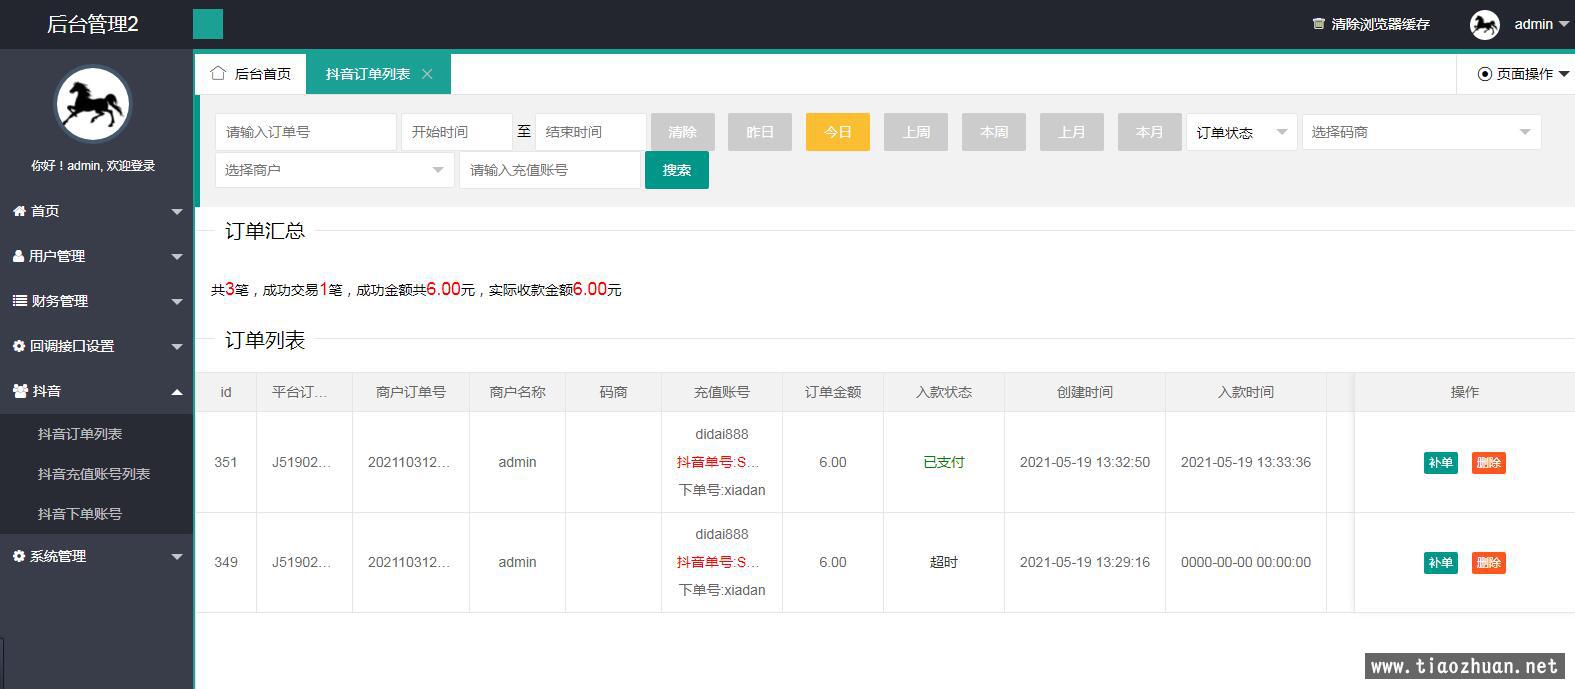Select the yellow 今日 date filter
Viewport: 1575px width, 689px height.
click(x=837, y=132)
